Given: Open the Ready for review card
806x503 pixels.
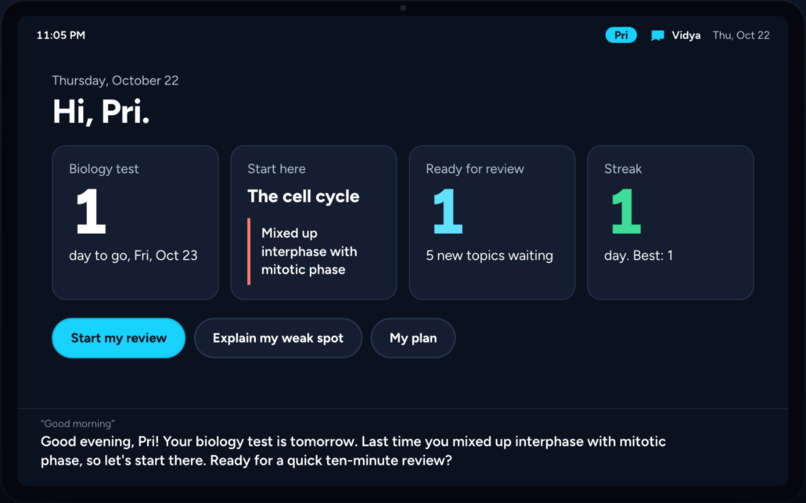Looking at the screenshot, I should pos(492,222).
